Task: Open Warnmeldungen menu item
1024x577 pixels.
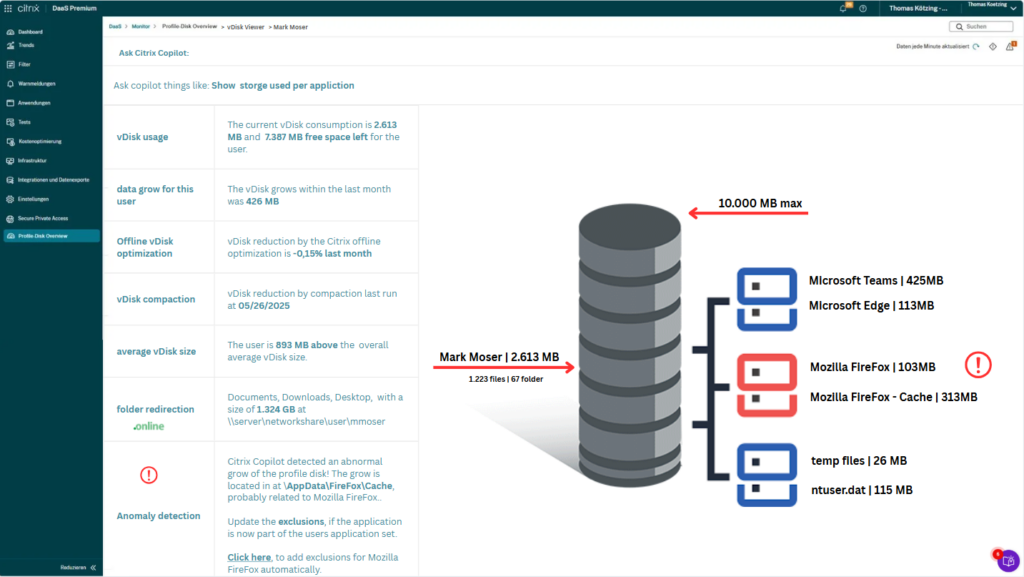Action: (37, 84)
